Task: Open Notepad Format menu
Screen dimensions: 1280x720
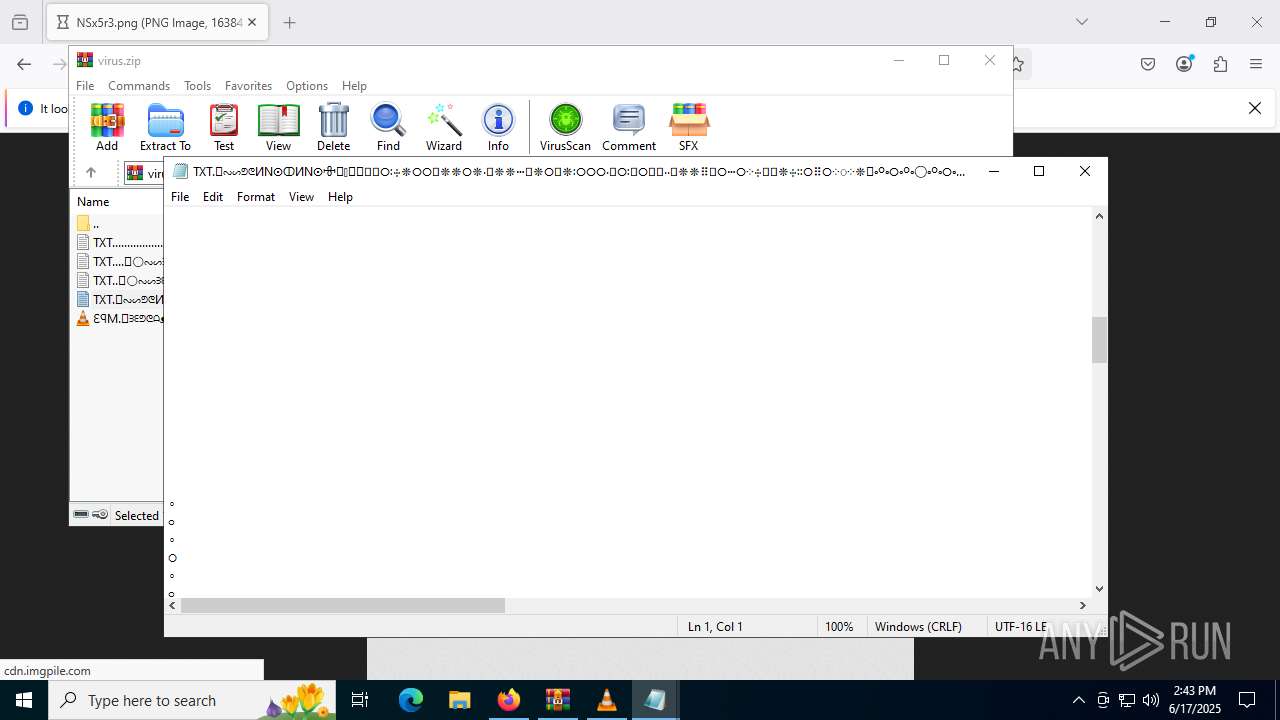Action: click(256, 197)
